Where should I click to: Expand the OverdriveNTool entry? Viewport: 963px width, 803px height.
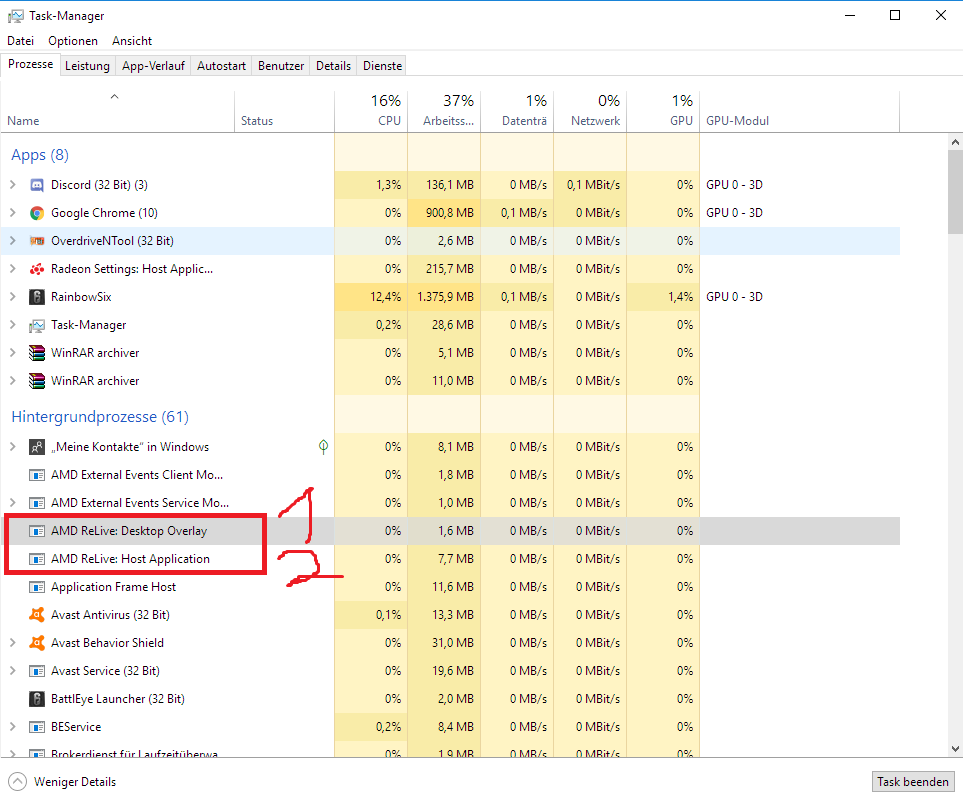click(x=13, y=241)
